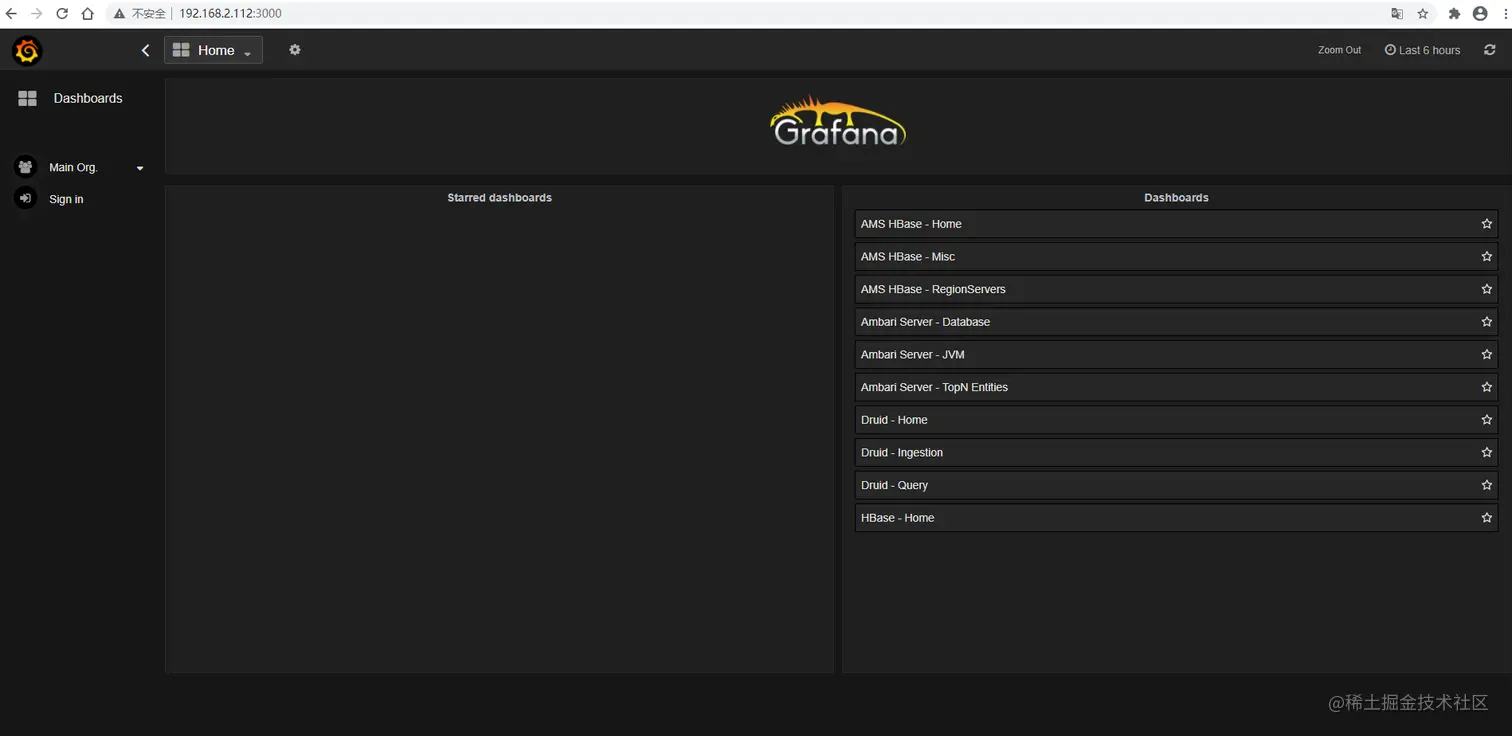
Task: Click the address bar URL 192.168.2.112:3000
Action: [230, 14]
